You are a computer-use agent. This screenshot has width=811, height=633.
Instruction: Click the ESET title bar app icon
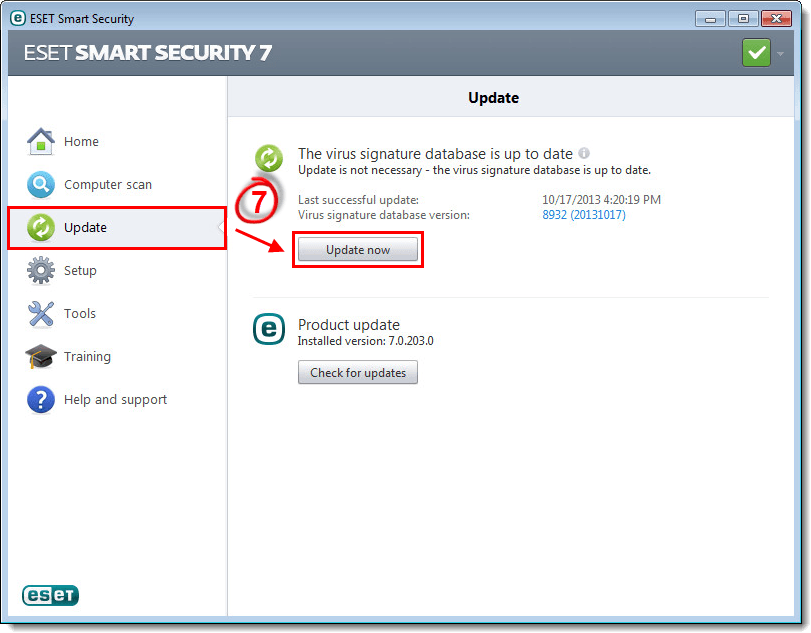[x=17, y=18]
